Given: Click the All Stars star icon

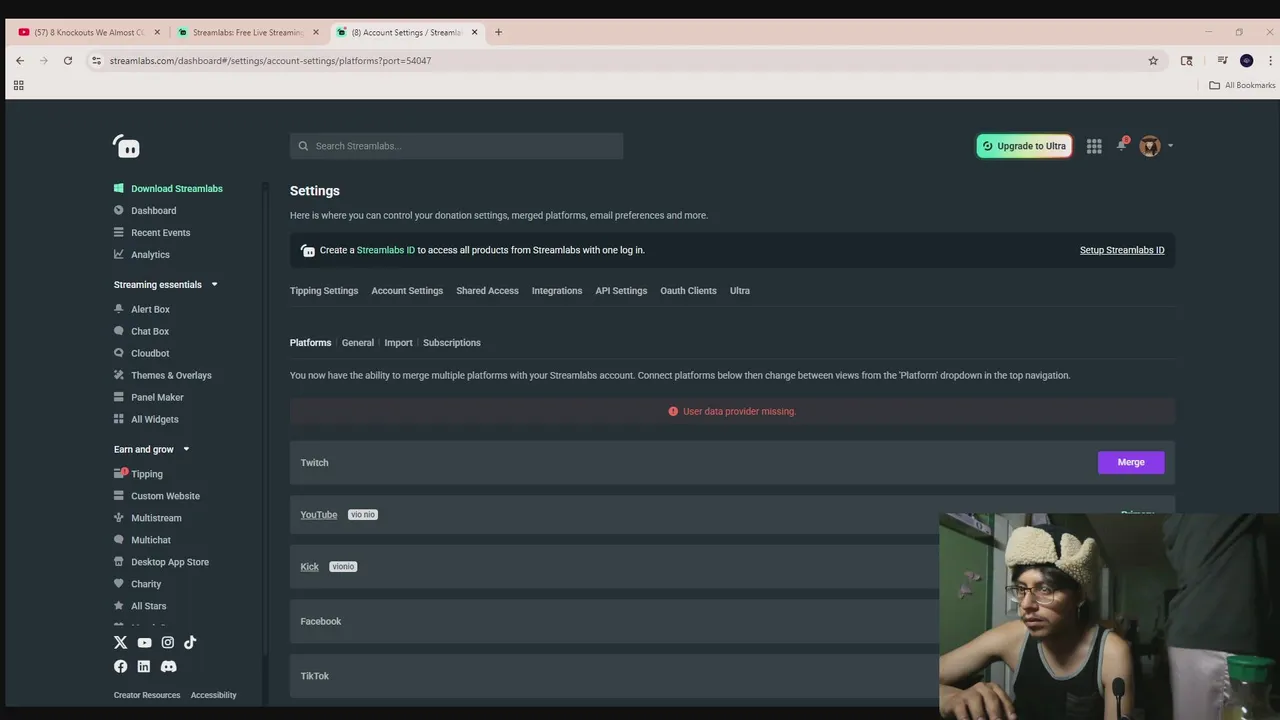Looking at the screenshot, I should click(119, 606).
